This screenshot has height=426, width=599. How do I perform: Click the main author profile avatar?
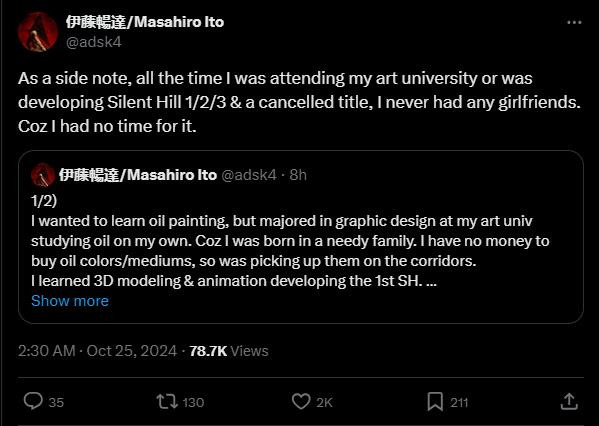click(x=38, y=32)
